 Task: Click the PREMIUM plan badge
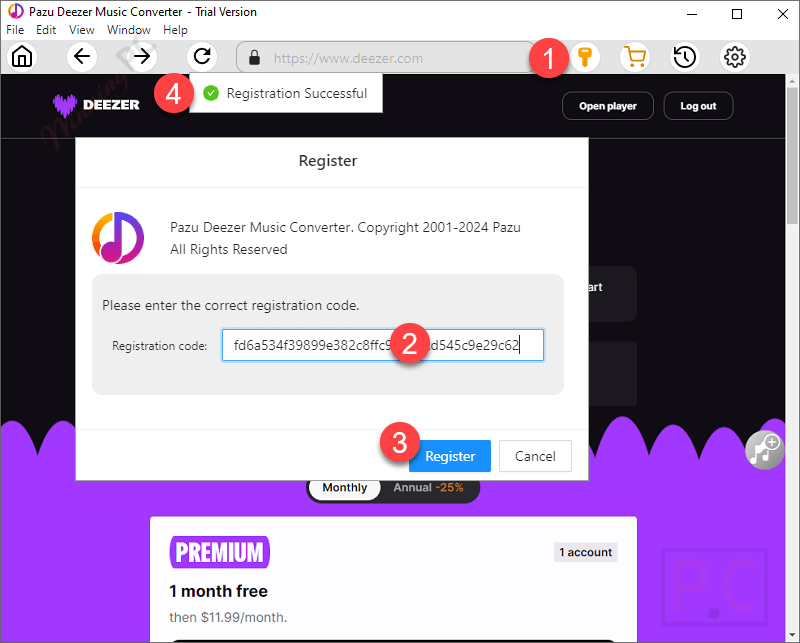219,552
